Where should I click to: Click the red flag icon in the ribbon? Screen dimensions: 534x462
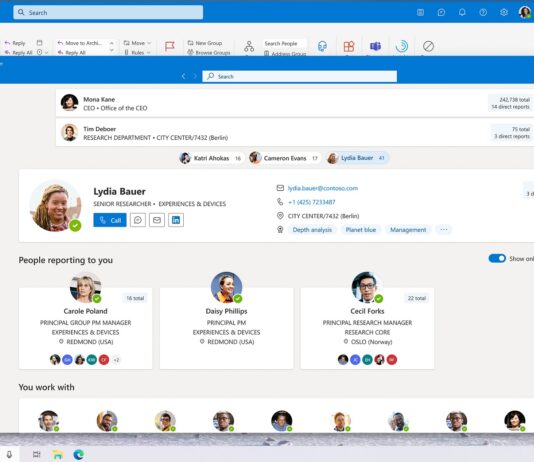(170, 46)
